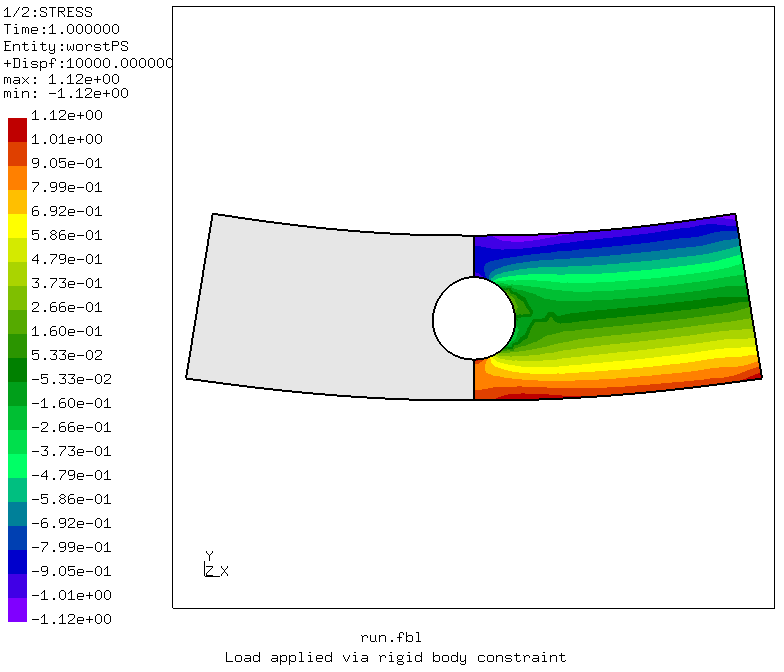Screen dimensions: 784x672
Task: Click the bright yellow legend band
Action: click(x=18, y=226)
